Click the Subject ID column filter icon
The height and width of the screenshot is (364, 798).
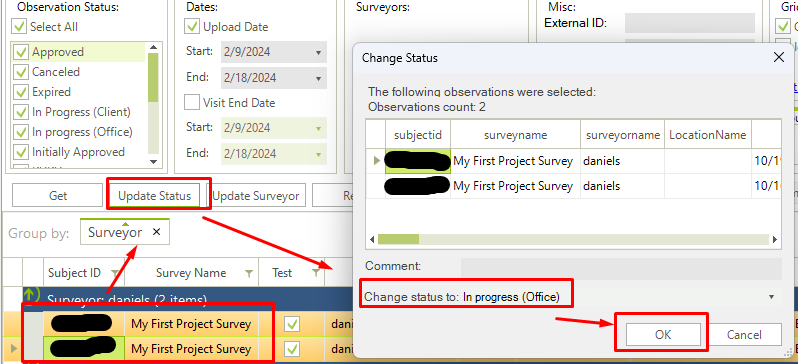tap(115, 273)
